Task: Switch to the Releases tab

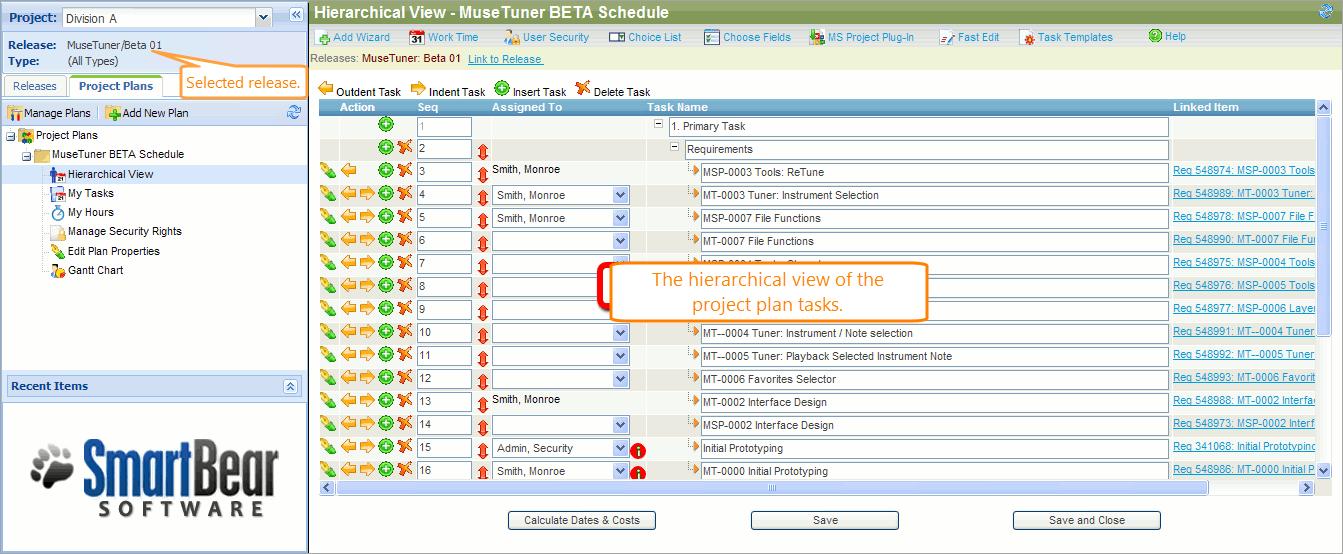Action: click(x=35, y=86)
